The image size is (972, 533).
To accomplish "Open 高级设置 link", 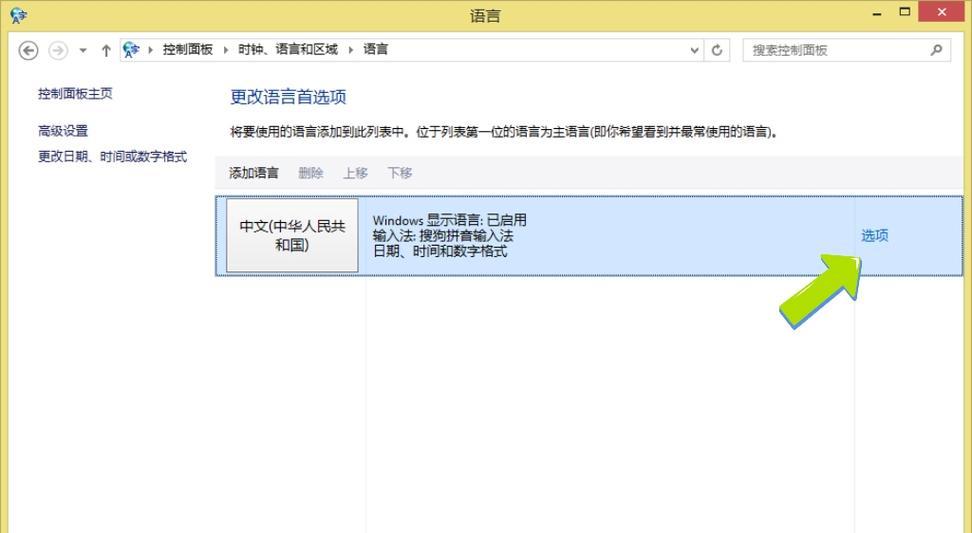I will pyautogui.click(x=63, y=131).
